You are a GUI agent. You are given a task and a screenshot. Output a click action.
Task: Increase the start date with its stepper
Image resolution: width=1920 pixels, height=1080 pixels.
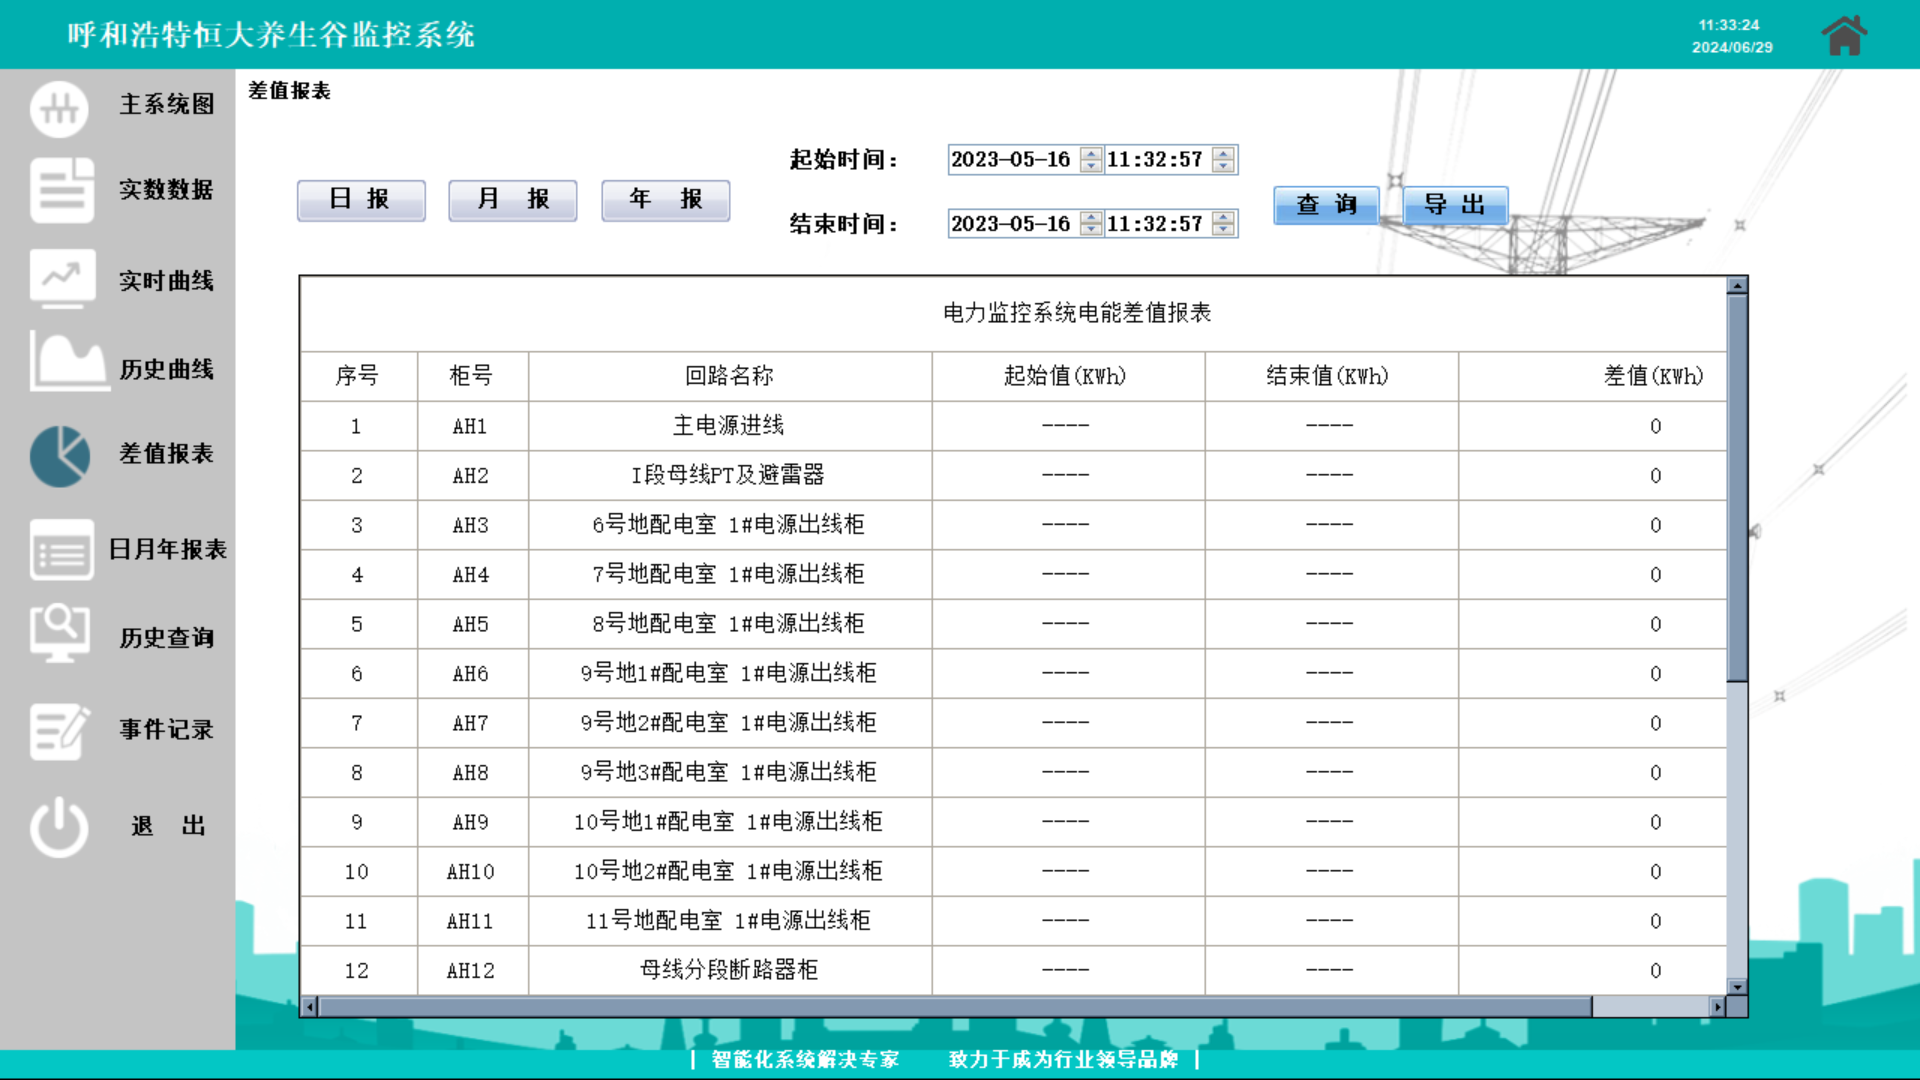pos(1090,153)
